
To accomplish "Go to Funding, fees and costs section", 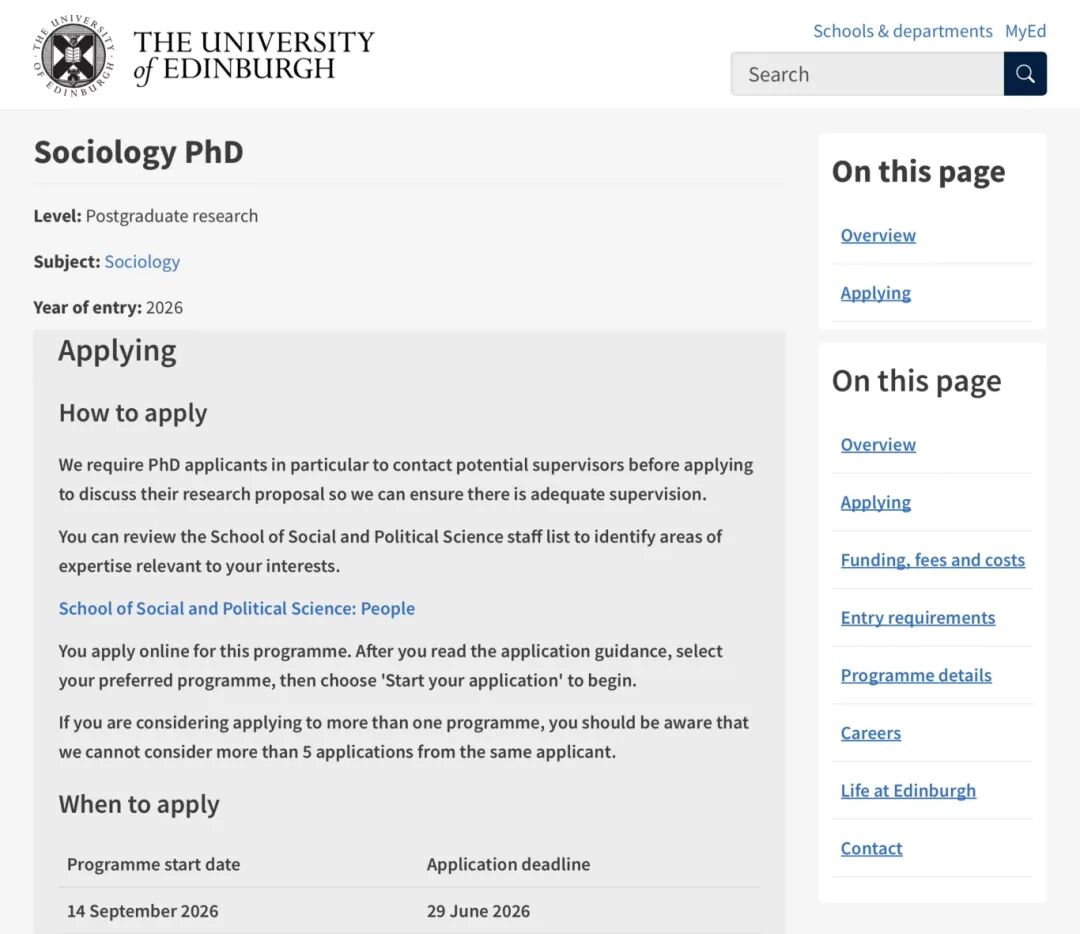I will pos(932,560).
